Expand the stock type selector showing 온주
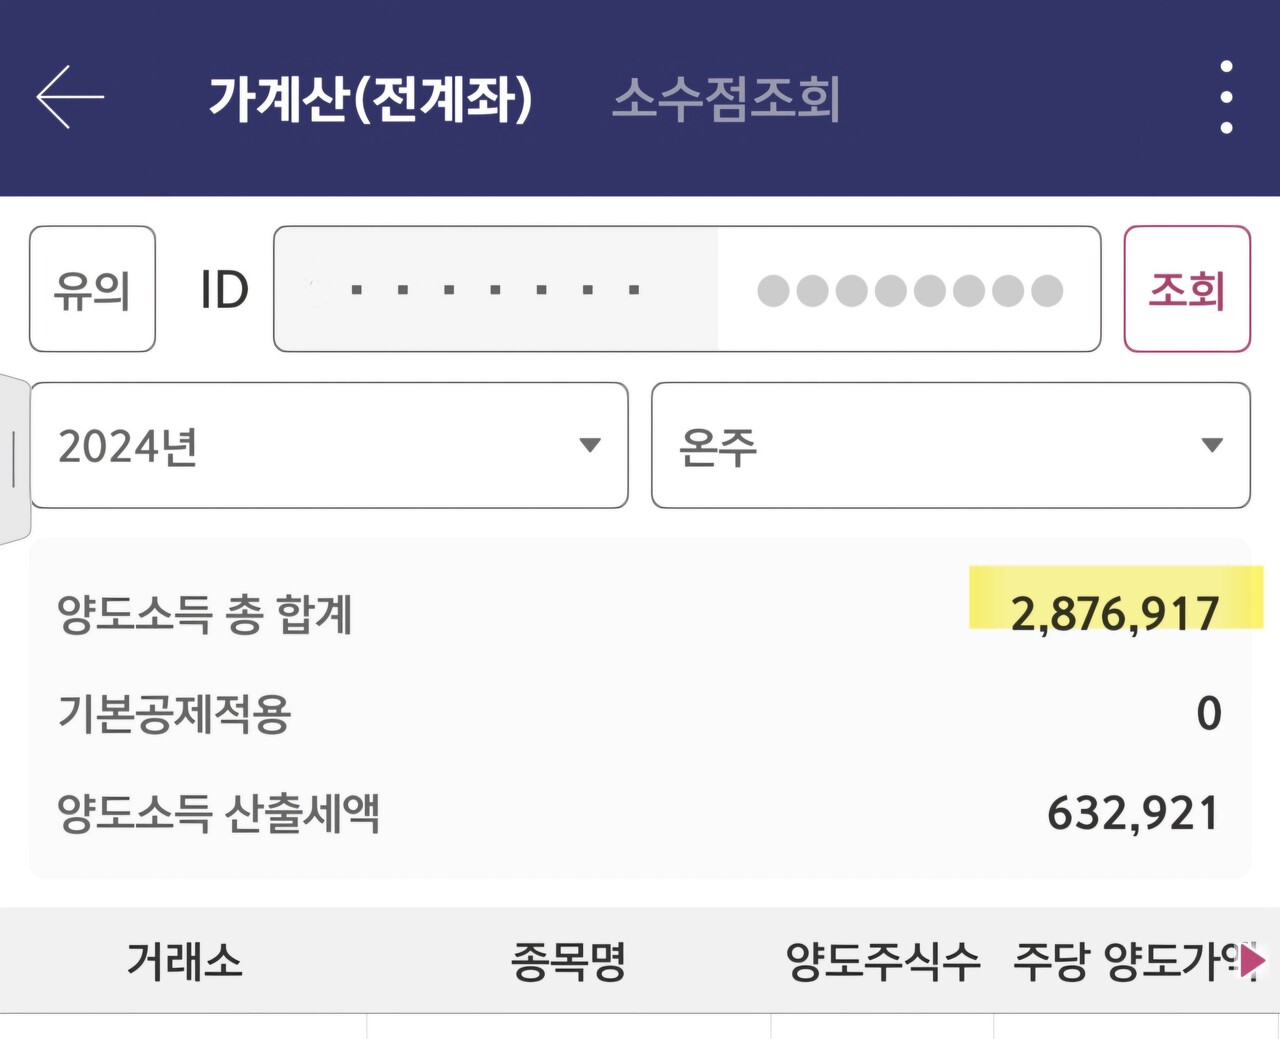This screenshot has width=1280, height=1039. [x=950, y=446]
